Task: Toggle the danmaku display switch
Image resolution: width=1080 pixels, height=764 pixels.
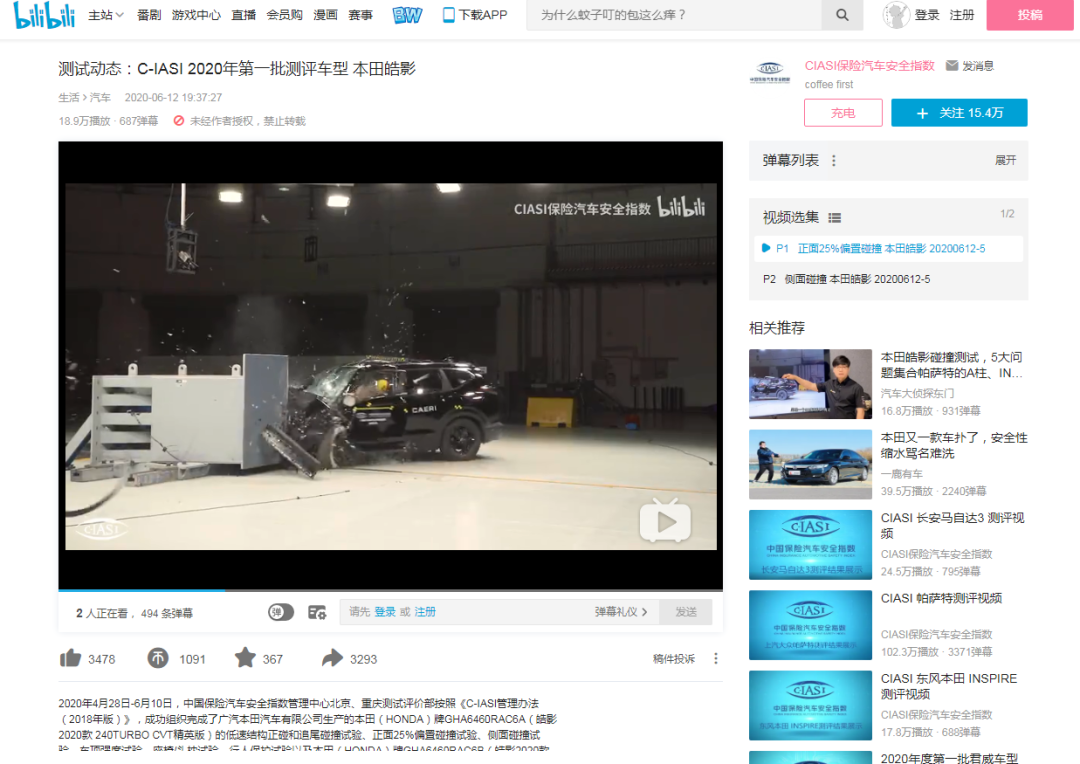Action: (x=283, y=612)
